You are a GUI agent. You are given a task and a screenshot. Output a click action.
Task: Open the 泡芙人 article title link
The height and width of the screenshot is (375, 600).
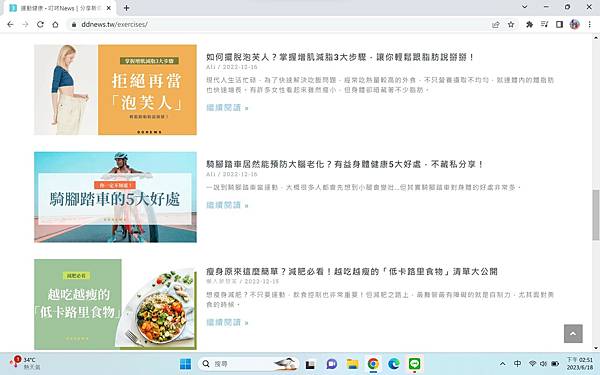340,57
